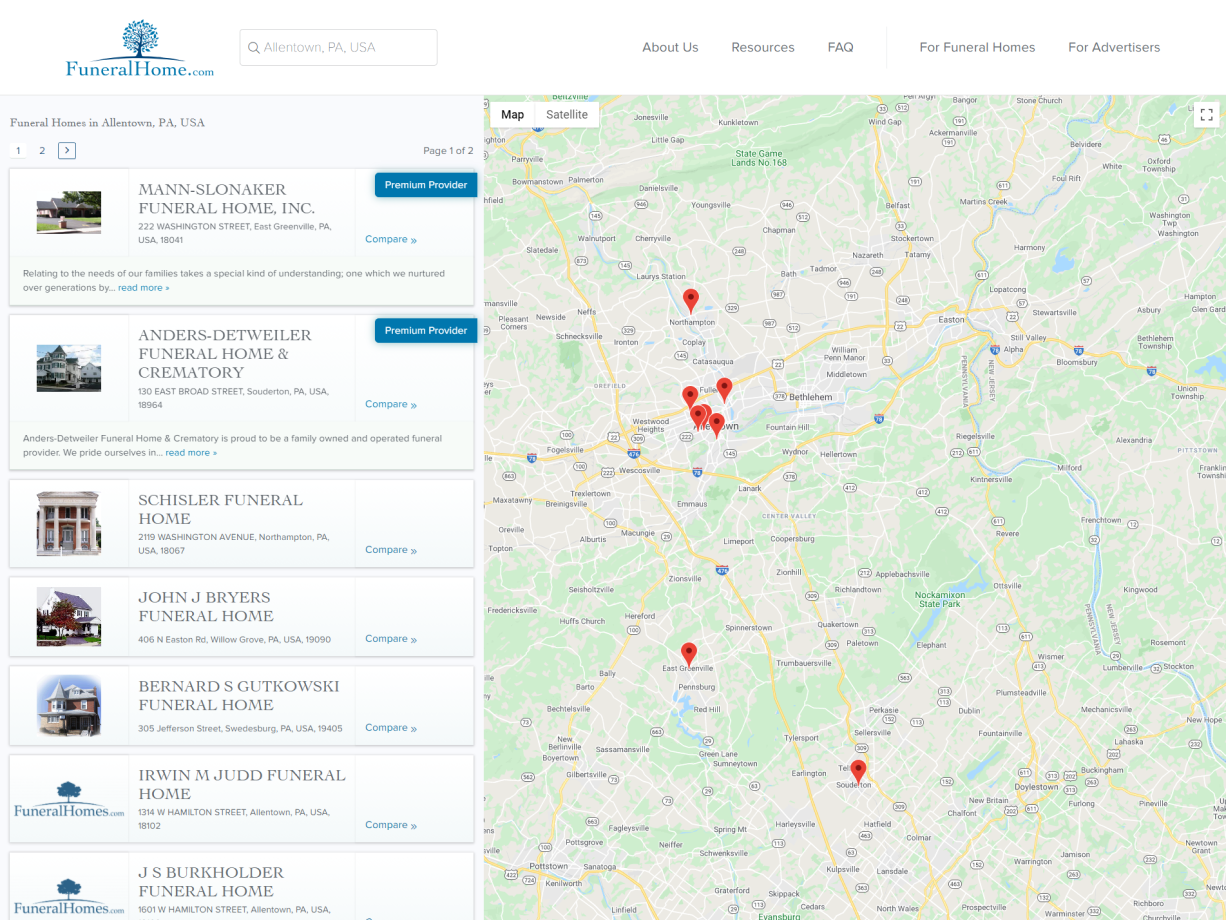The height and width of the screenshot is (920, 1226).
Task: Select the map pin near East Greenville
Action: (689, 653)
